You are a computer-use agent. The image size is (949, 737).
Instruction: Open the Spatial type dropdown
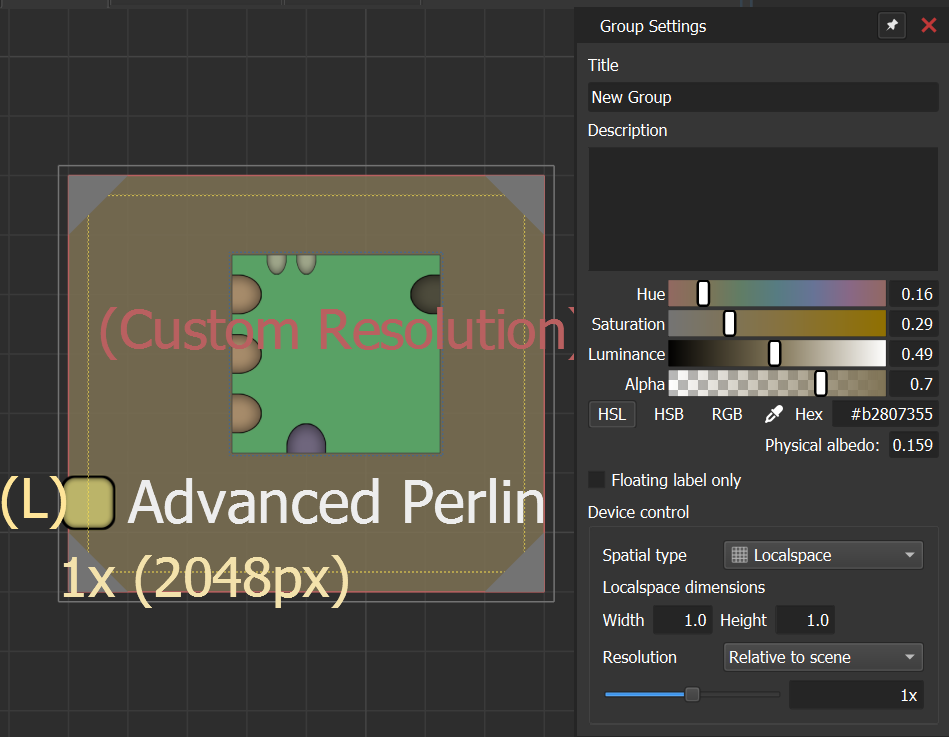coord(822,555)
